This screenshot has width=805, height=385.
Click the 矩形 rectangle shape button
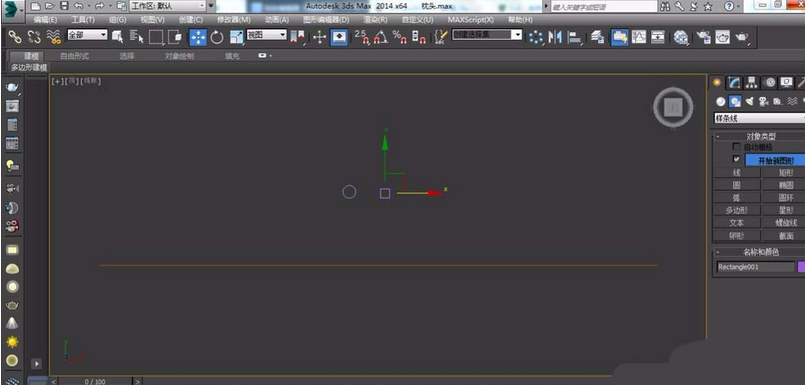pyautogui.click(x=784, y=173)
